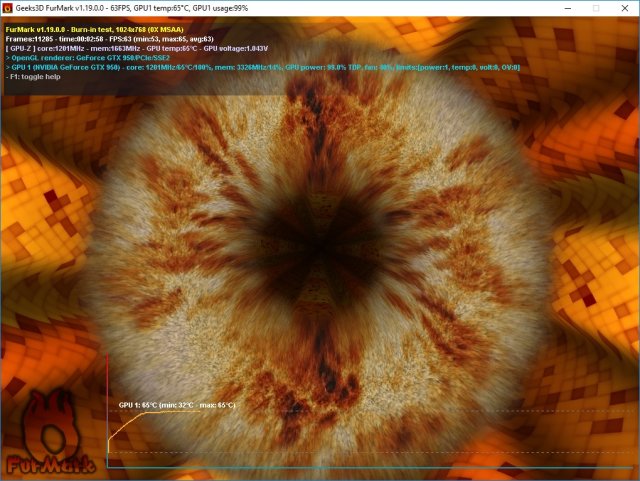640x481 pixels.
Task: Click the blue baseline of temperature graph
Action: [400, 467]
